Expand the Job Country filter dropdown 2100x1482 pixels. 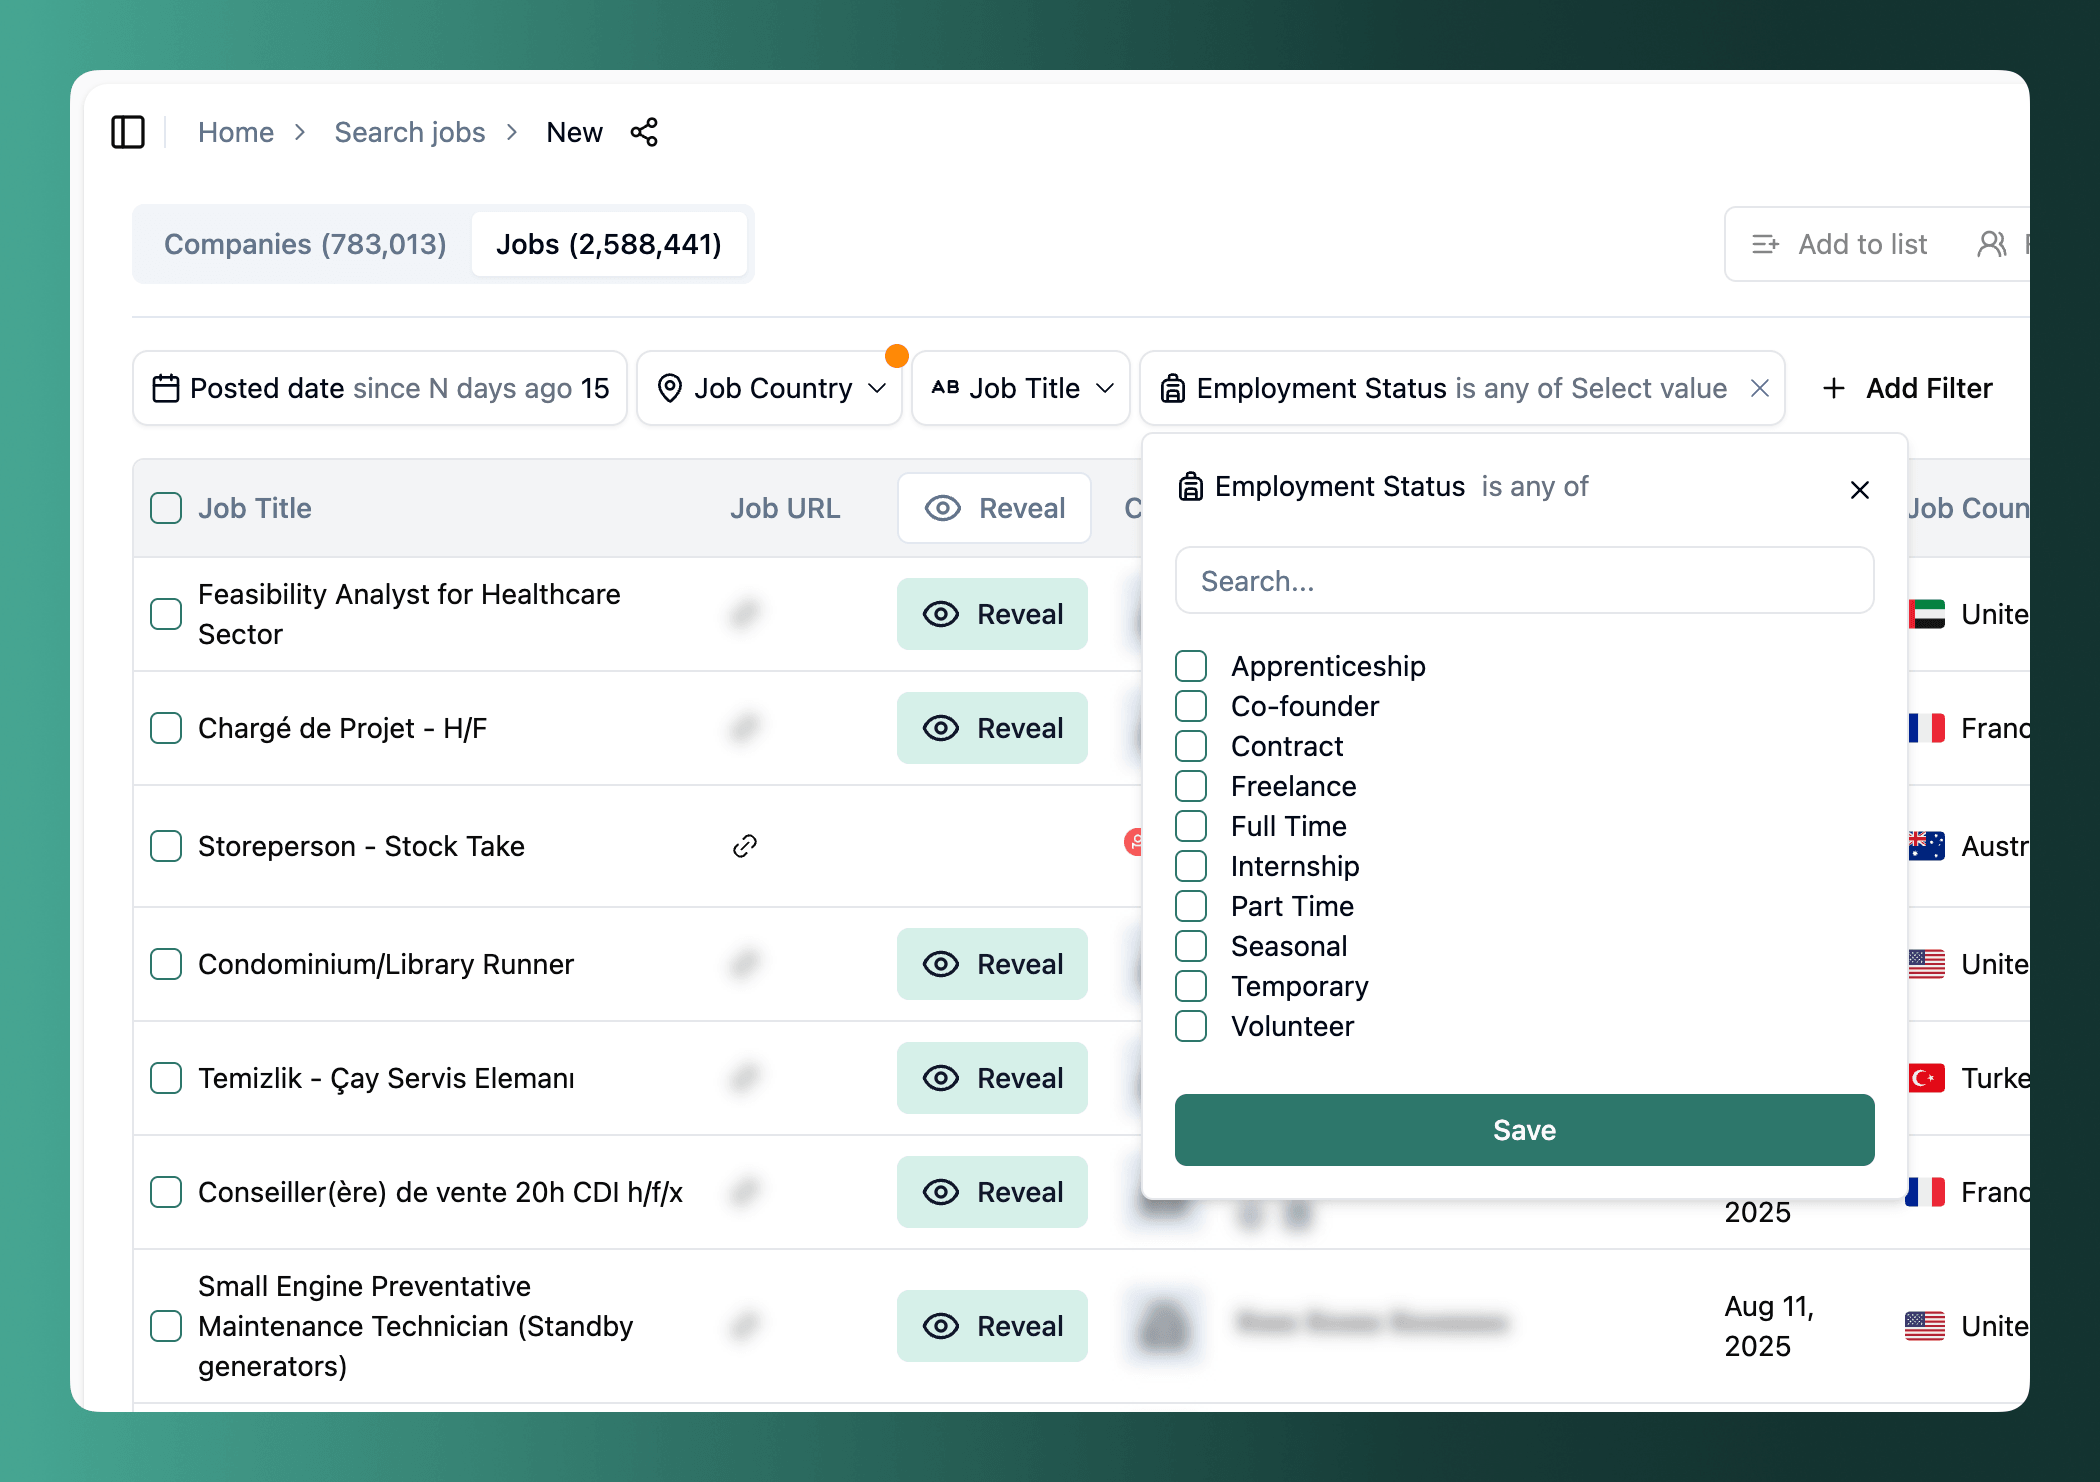click(x=770, y=388)
